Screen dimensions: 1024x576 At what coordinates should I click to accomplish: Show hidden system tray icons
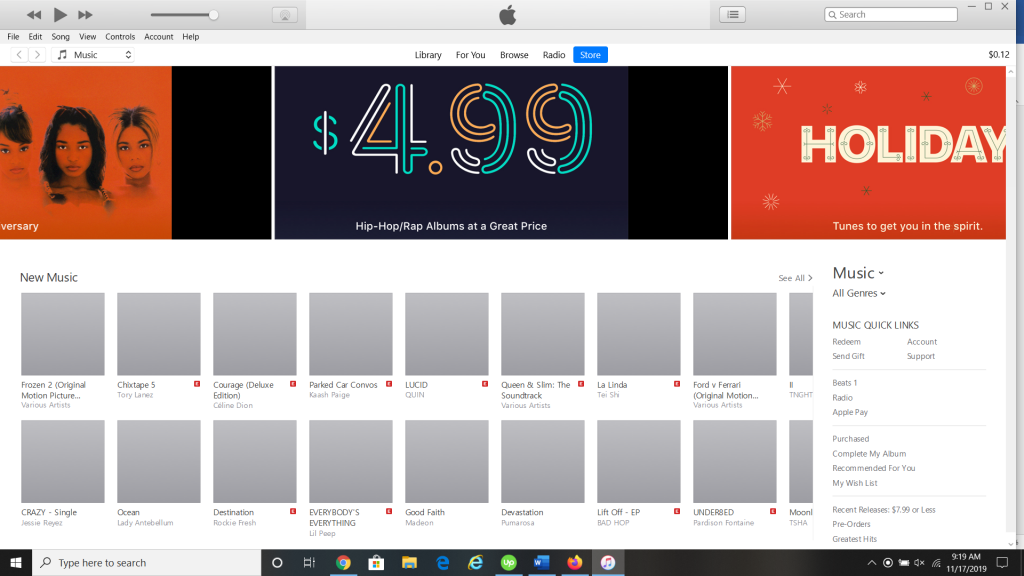[x=872, y=563]
